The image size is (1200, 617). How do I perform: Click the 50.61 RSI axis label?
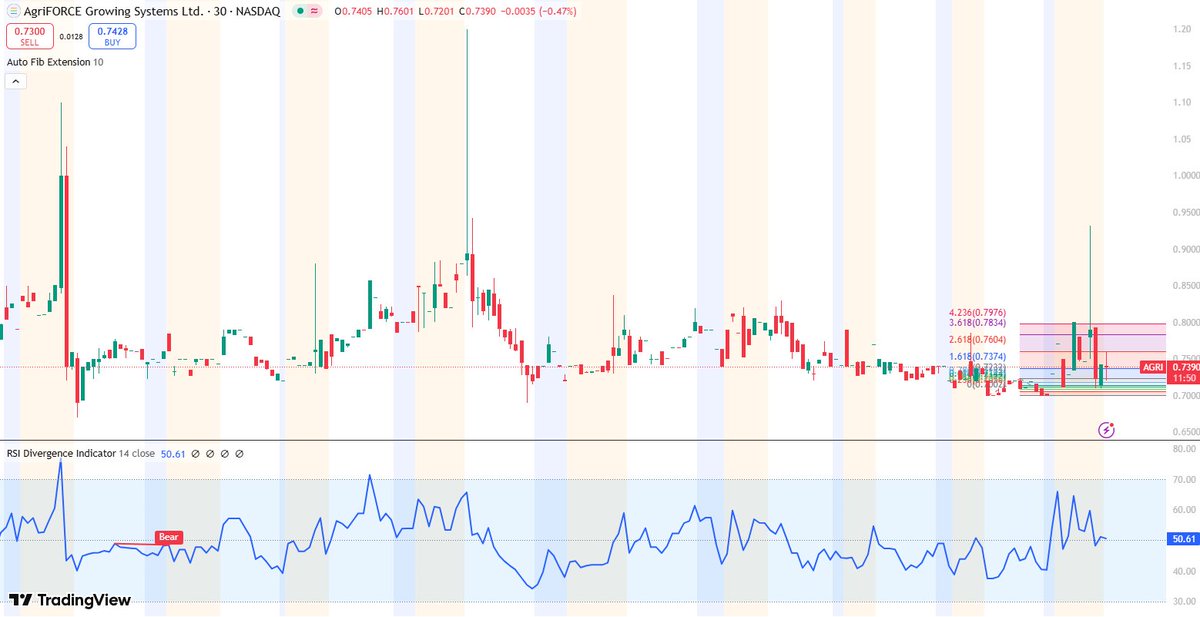pos(1183,539)
